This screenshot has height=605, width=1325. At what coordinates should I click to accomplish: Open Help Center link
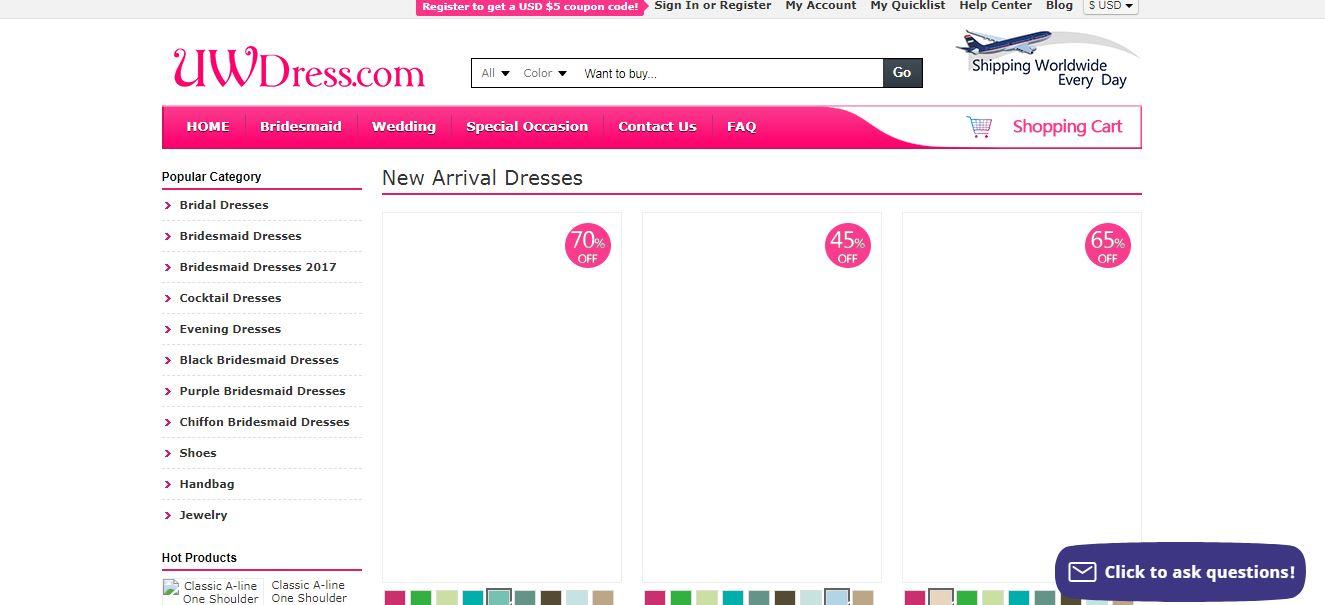coord(996,6)
